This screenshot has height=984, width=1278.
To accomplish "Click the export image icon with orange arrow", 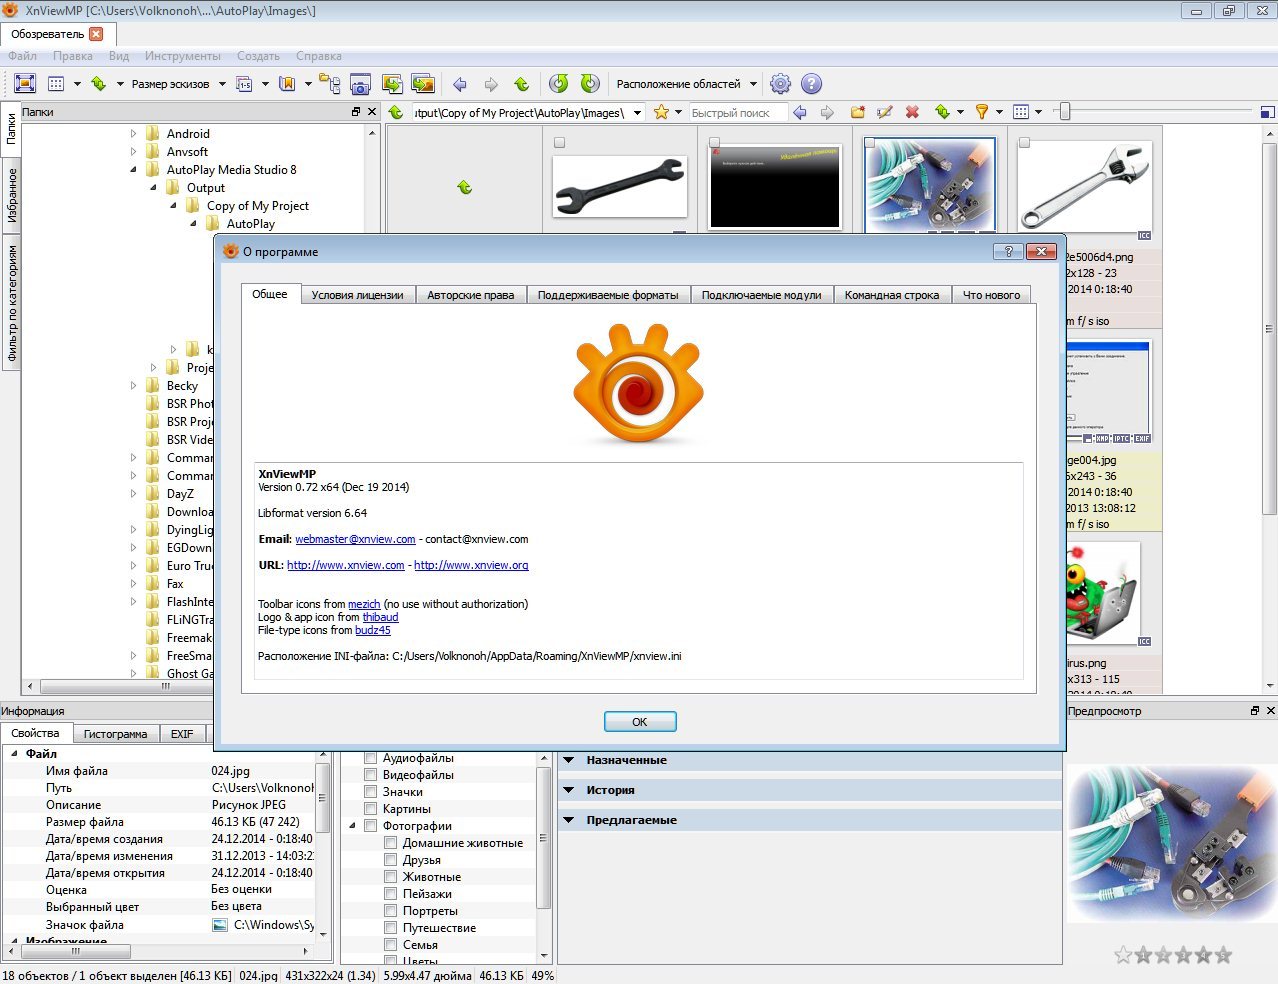I will pos(423,84).
